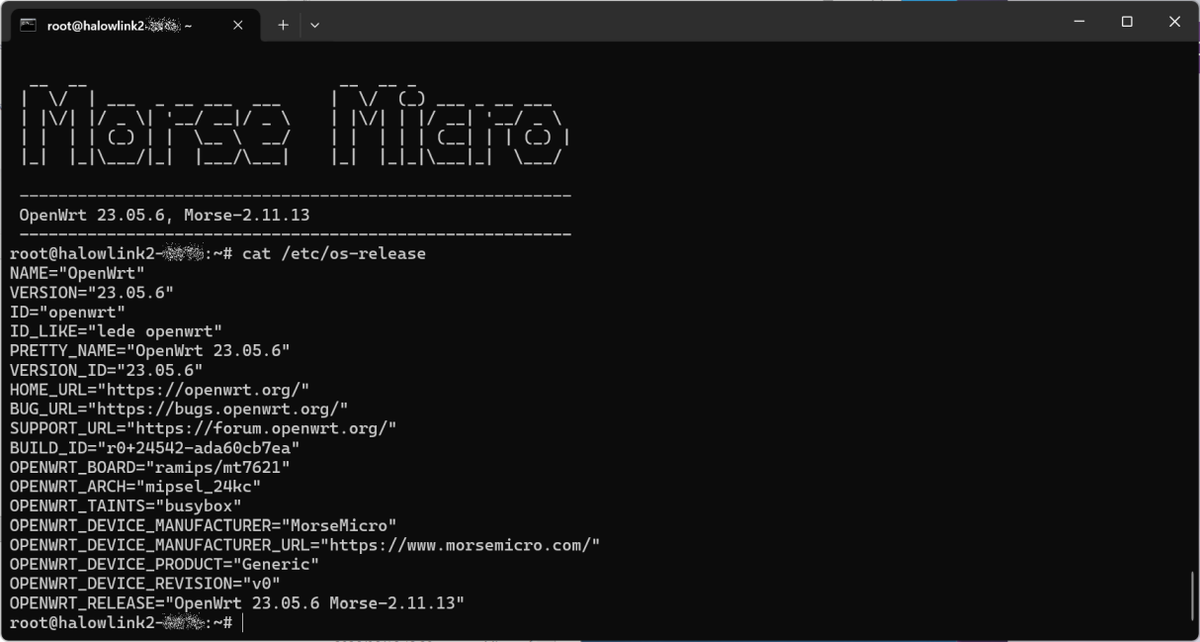Click the OPENWRT_RELEASE="OpenWrt 23.05.6 Morse-2.11.13" line
1200x642 pixels.
coord(238,603)
